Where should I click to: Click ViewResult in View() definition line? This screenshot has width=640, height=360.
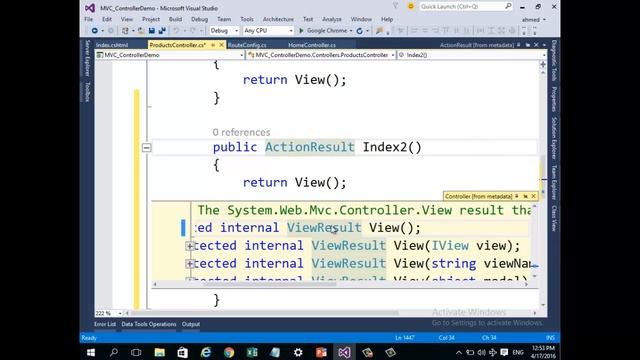click(x=324, y=228)
